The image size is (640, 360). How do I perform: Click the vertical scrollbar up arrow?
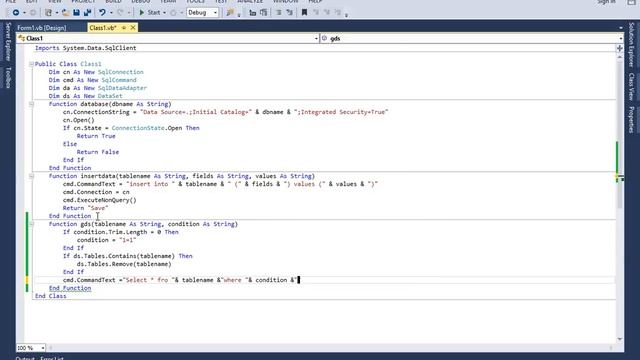[x=620, y=58]
